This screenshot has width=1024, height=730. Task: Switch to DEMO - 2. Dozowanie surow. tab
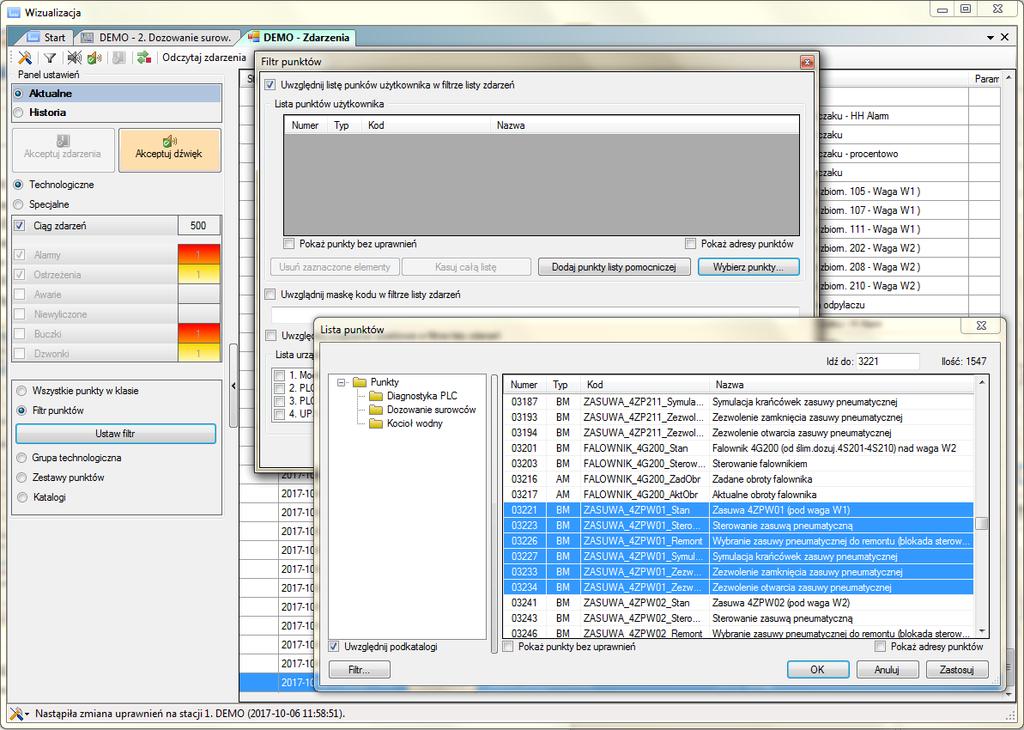[x=157, y=37]
